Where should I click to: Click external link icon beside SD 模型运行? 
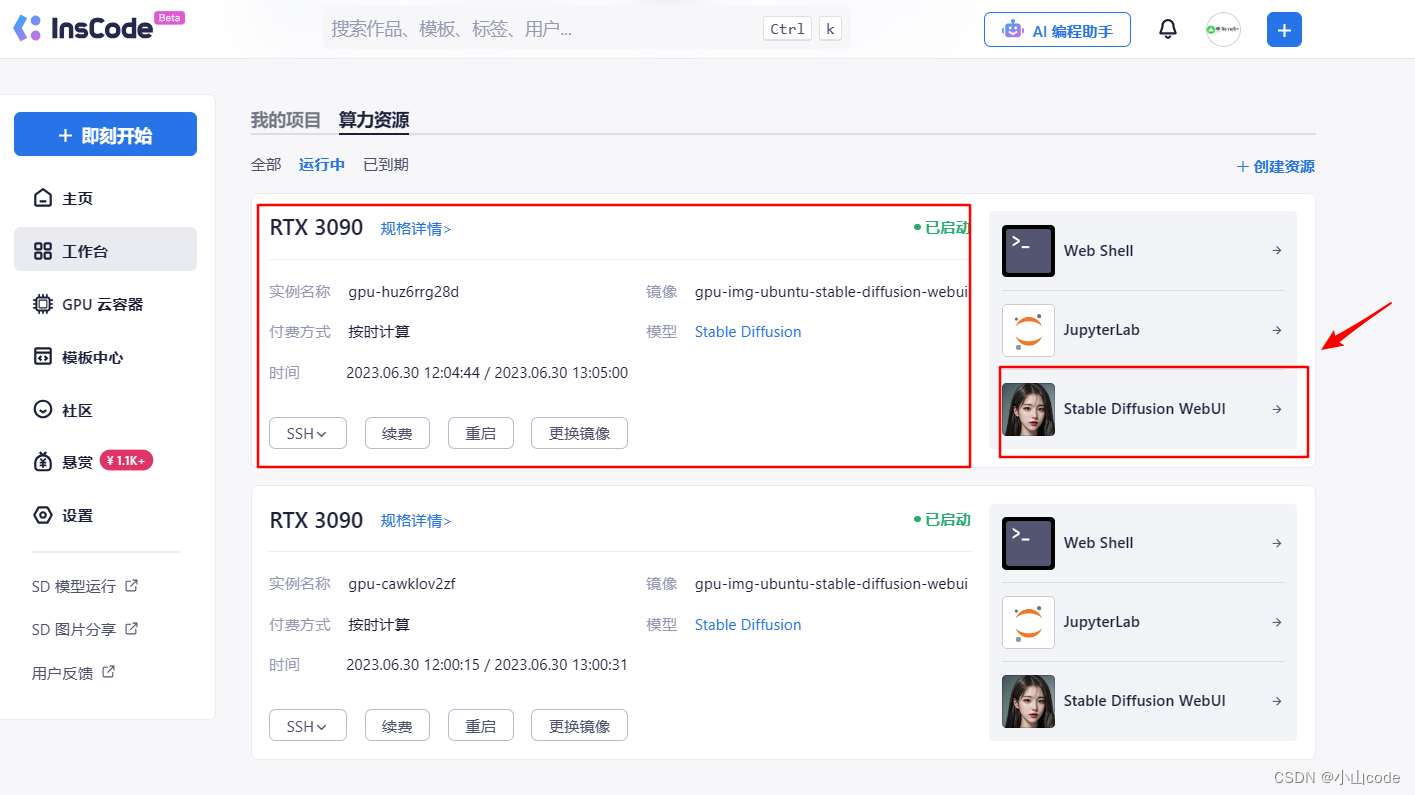point(131,585)
